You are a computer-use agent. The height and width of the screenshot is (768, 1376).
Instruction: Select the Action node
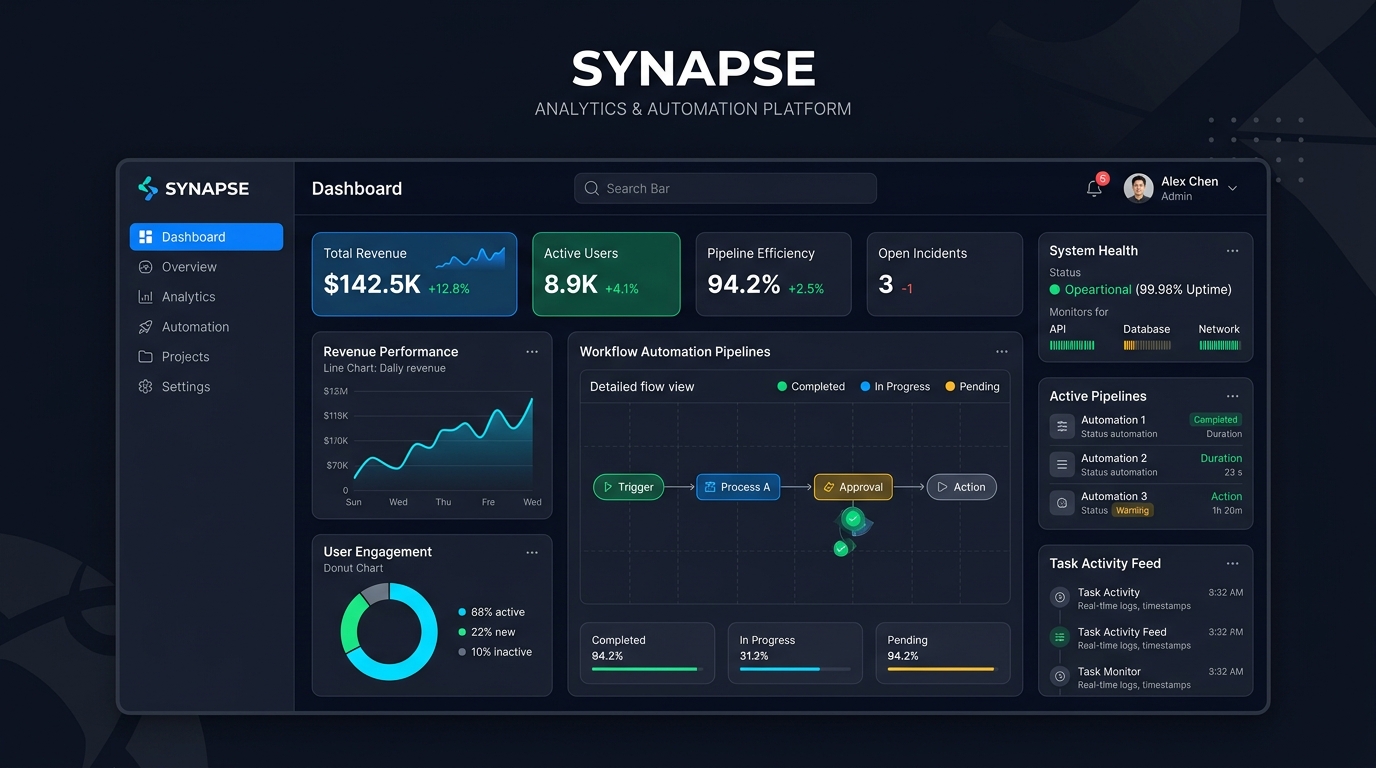click(x=961, y=487)
